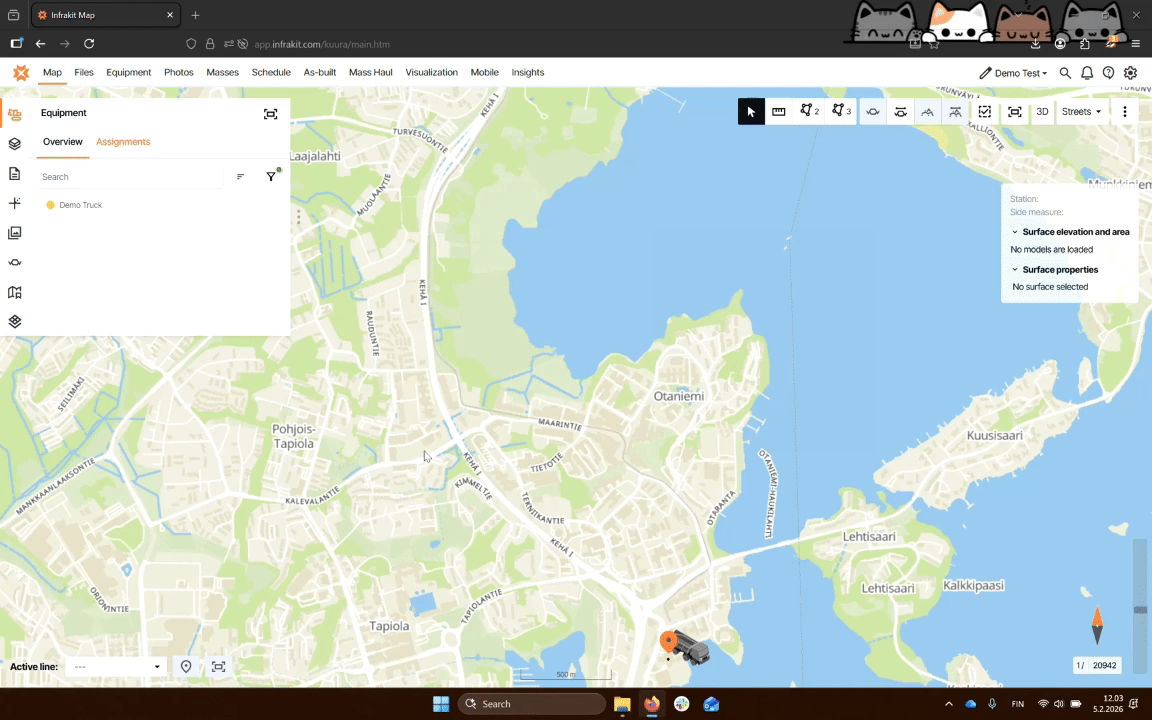Switch to the Overview tab

pos(62,142)
